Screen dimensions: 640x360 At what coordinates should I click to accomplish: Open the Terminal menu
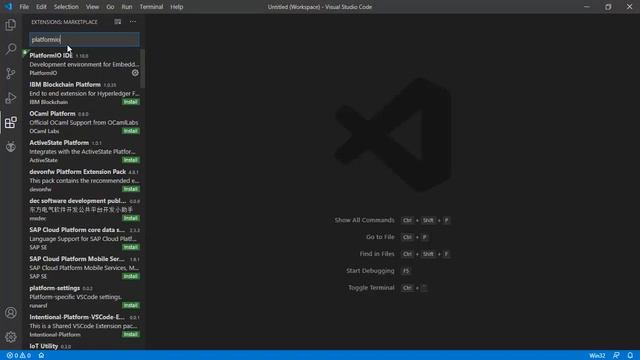coord(151,7)
